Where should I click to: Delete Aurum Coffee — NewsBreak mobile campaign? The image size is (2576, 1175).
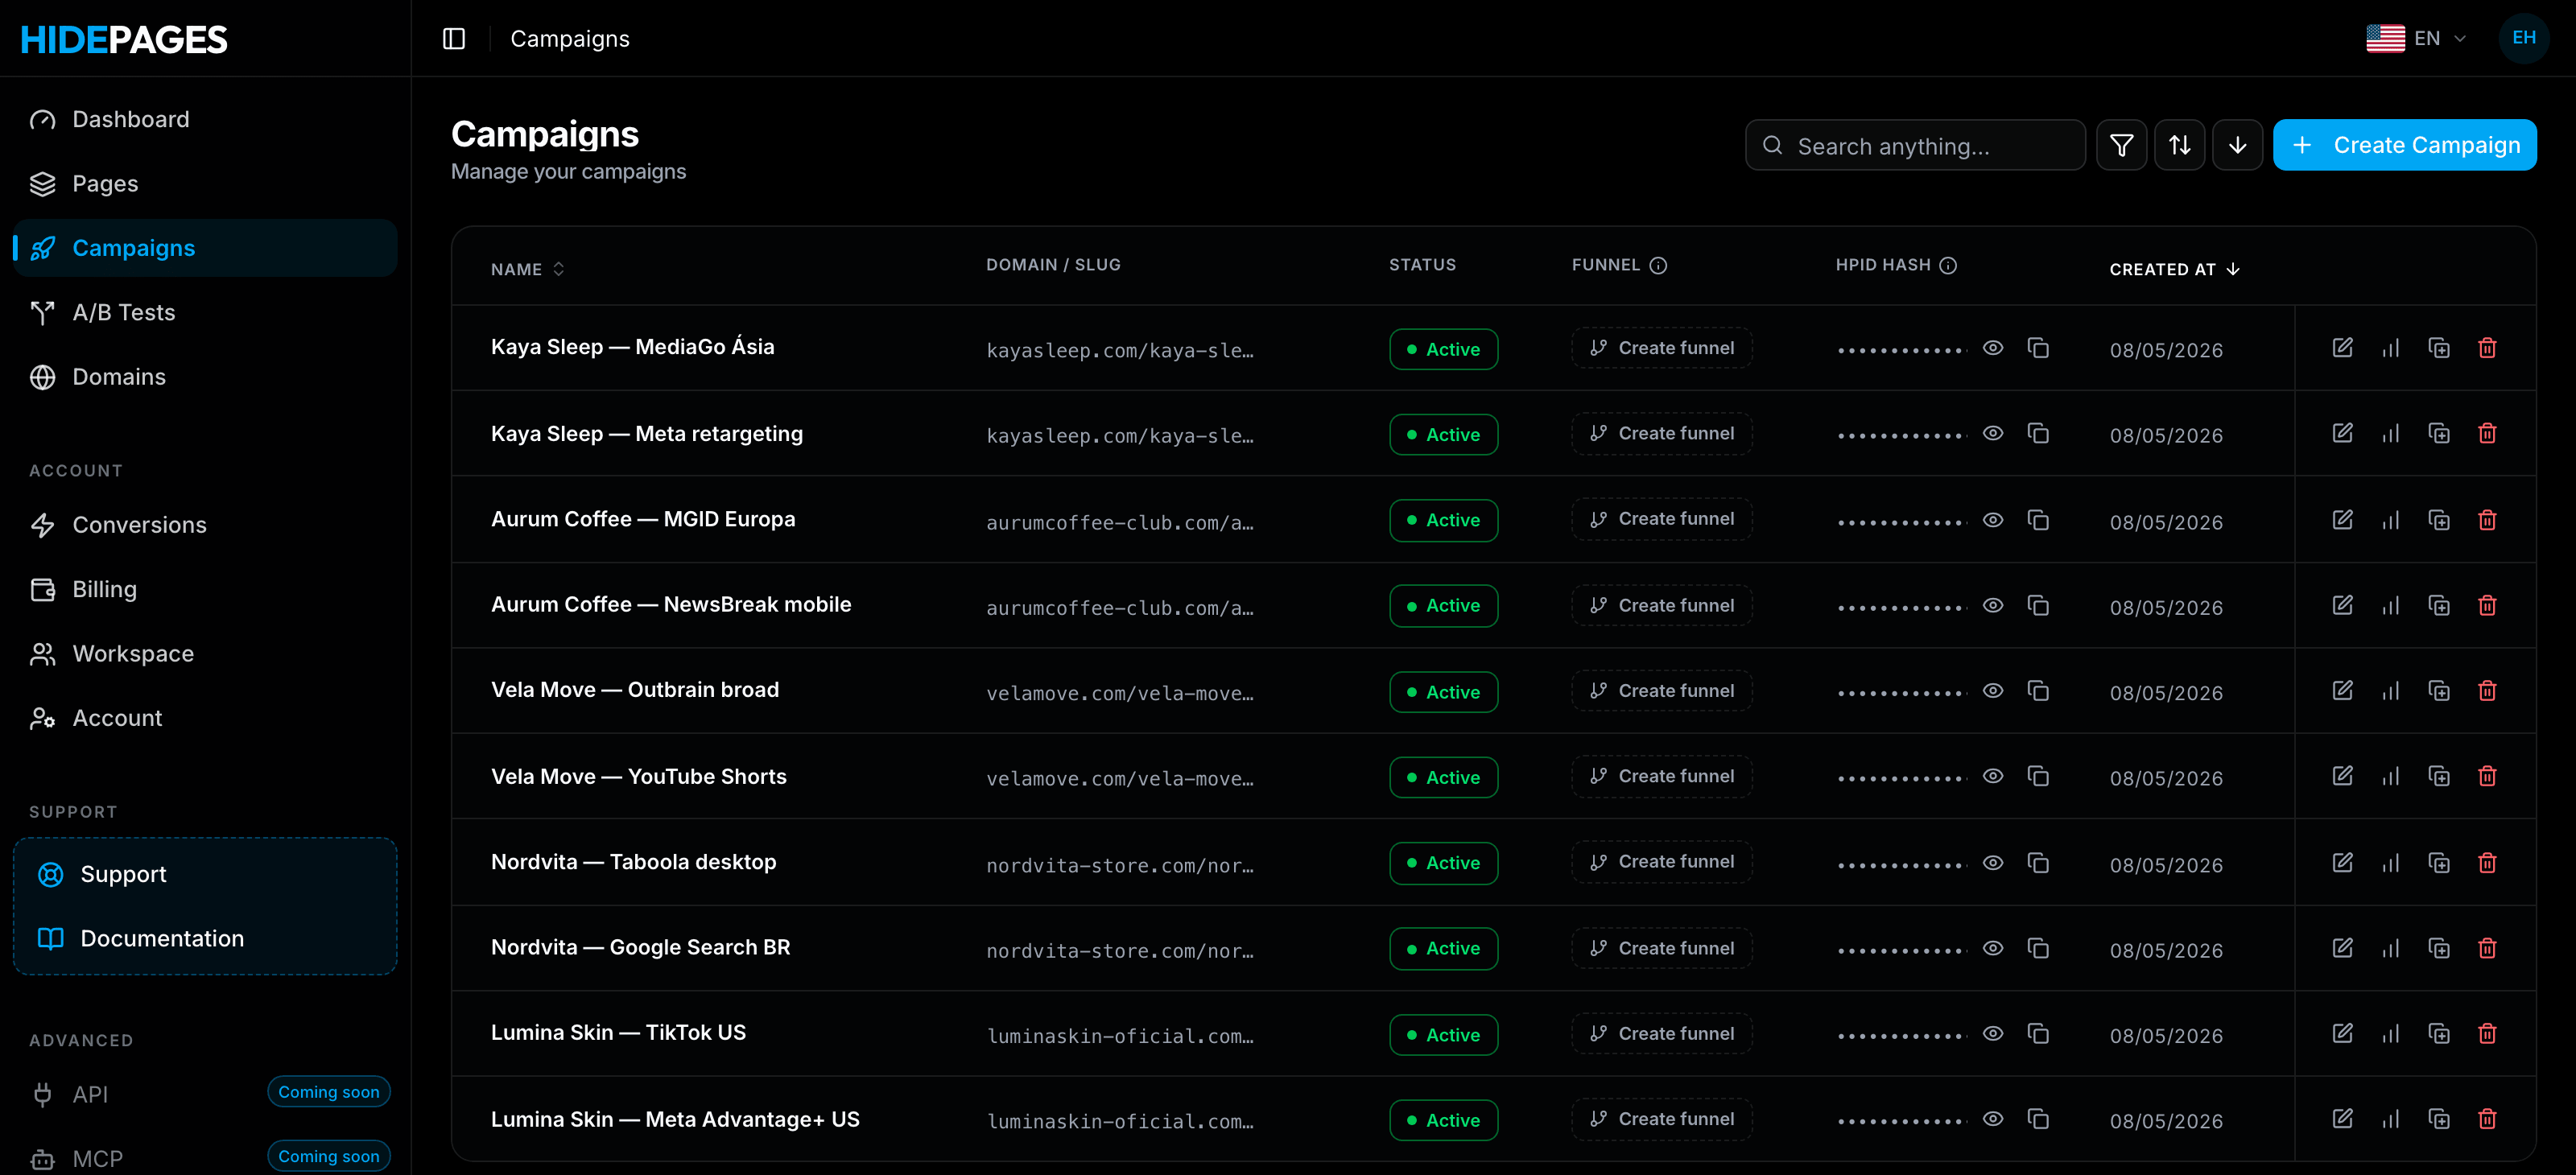point(2487,605)
